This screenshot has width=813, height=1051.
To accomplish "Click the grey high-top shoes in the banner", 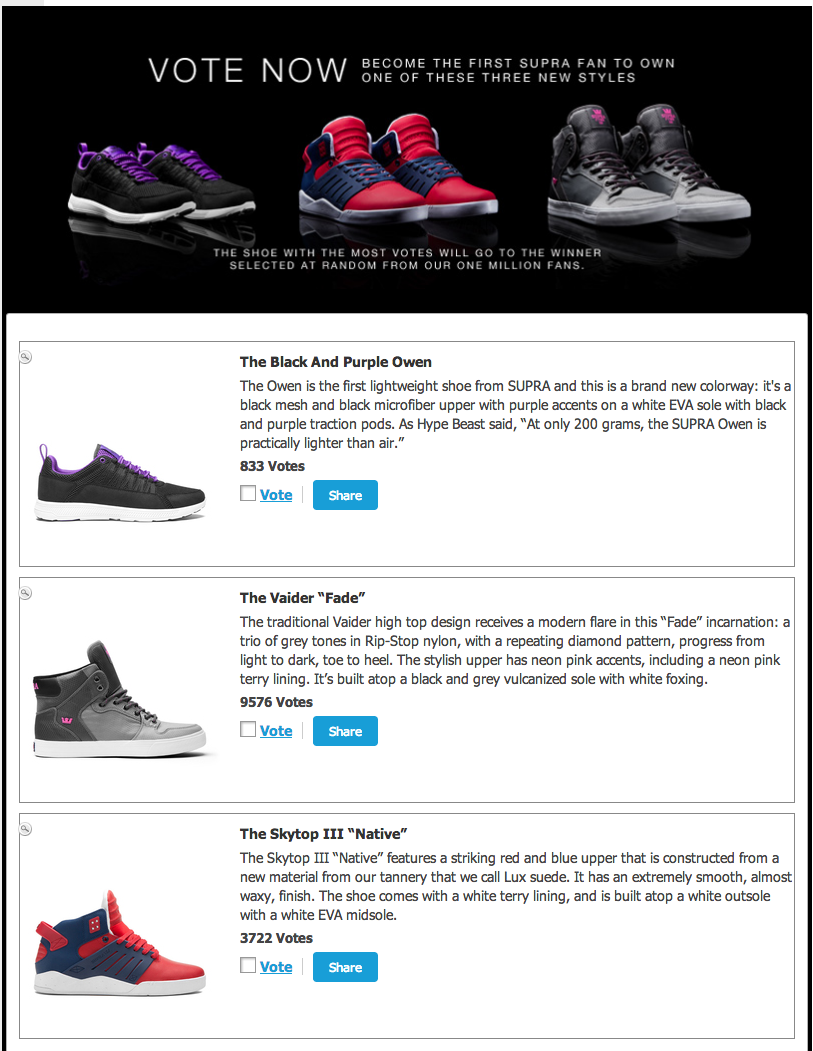I will pos(649,163).
